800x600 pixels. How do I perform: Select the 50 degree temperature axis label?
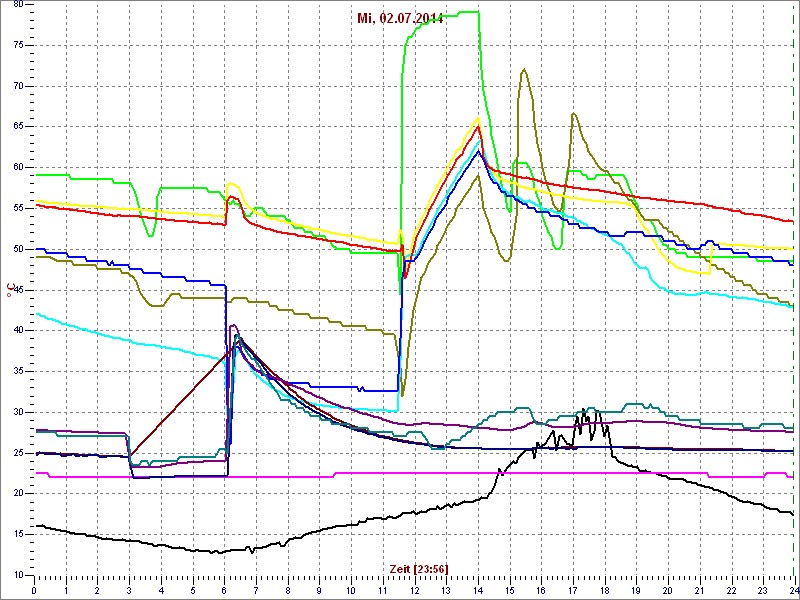point(17,249)
